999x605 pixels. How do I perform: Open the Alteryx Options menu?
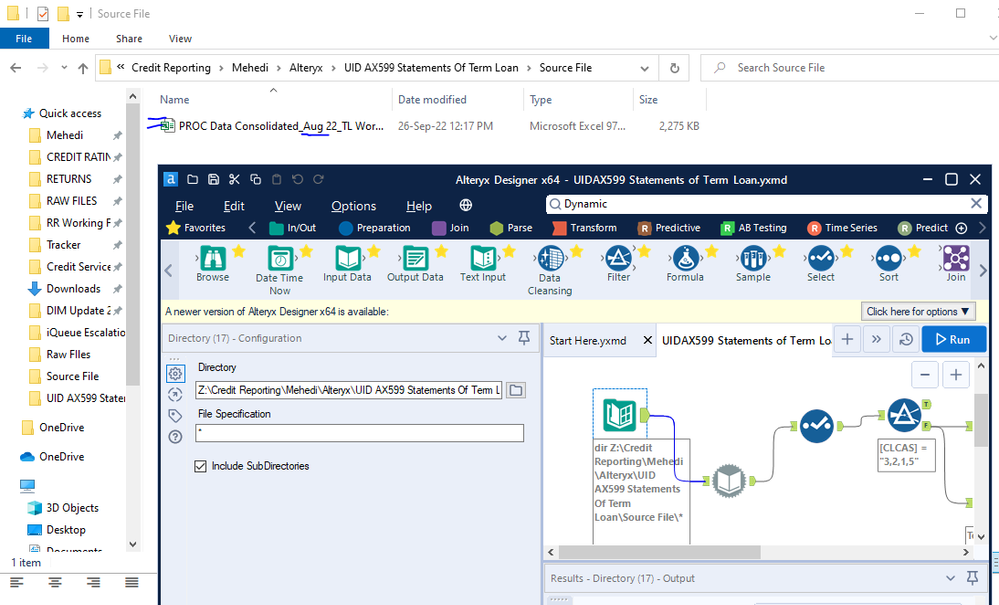(x=354, y=206)
